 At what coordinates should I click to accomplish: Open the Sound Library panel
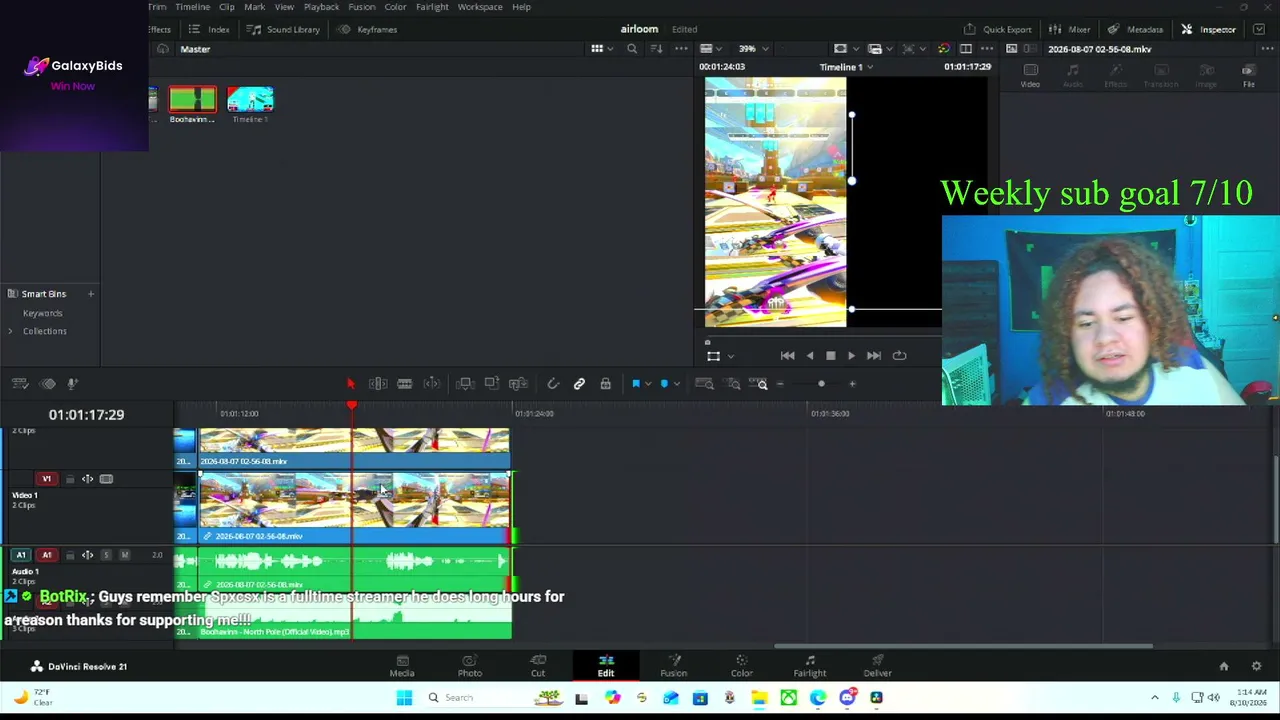tap(283, 29)
